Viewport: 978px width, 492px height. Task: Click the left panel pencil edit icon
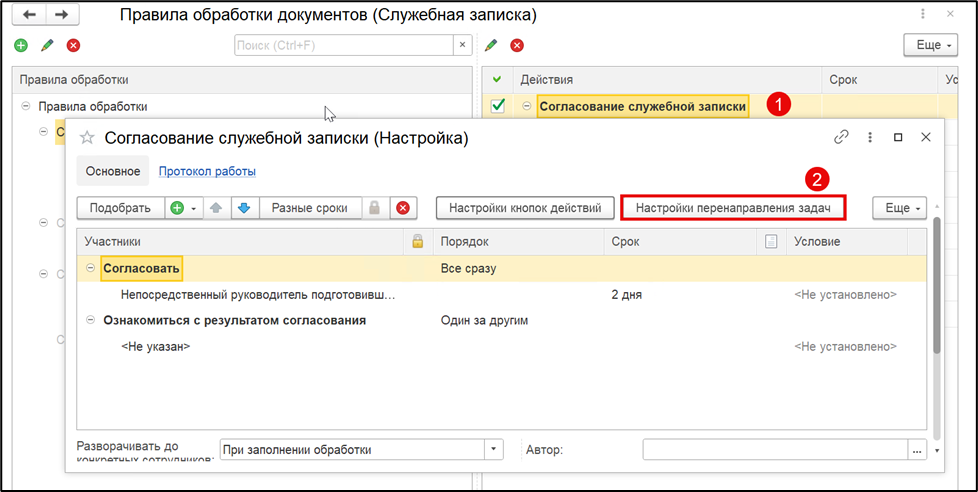point(47,46)
